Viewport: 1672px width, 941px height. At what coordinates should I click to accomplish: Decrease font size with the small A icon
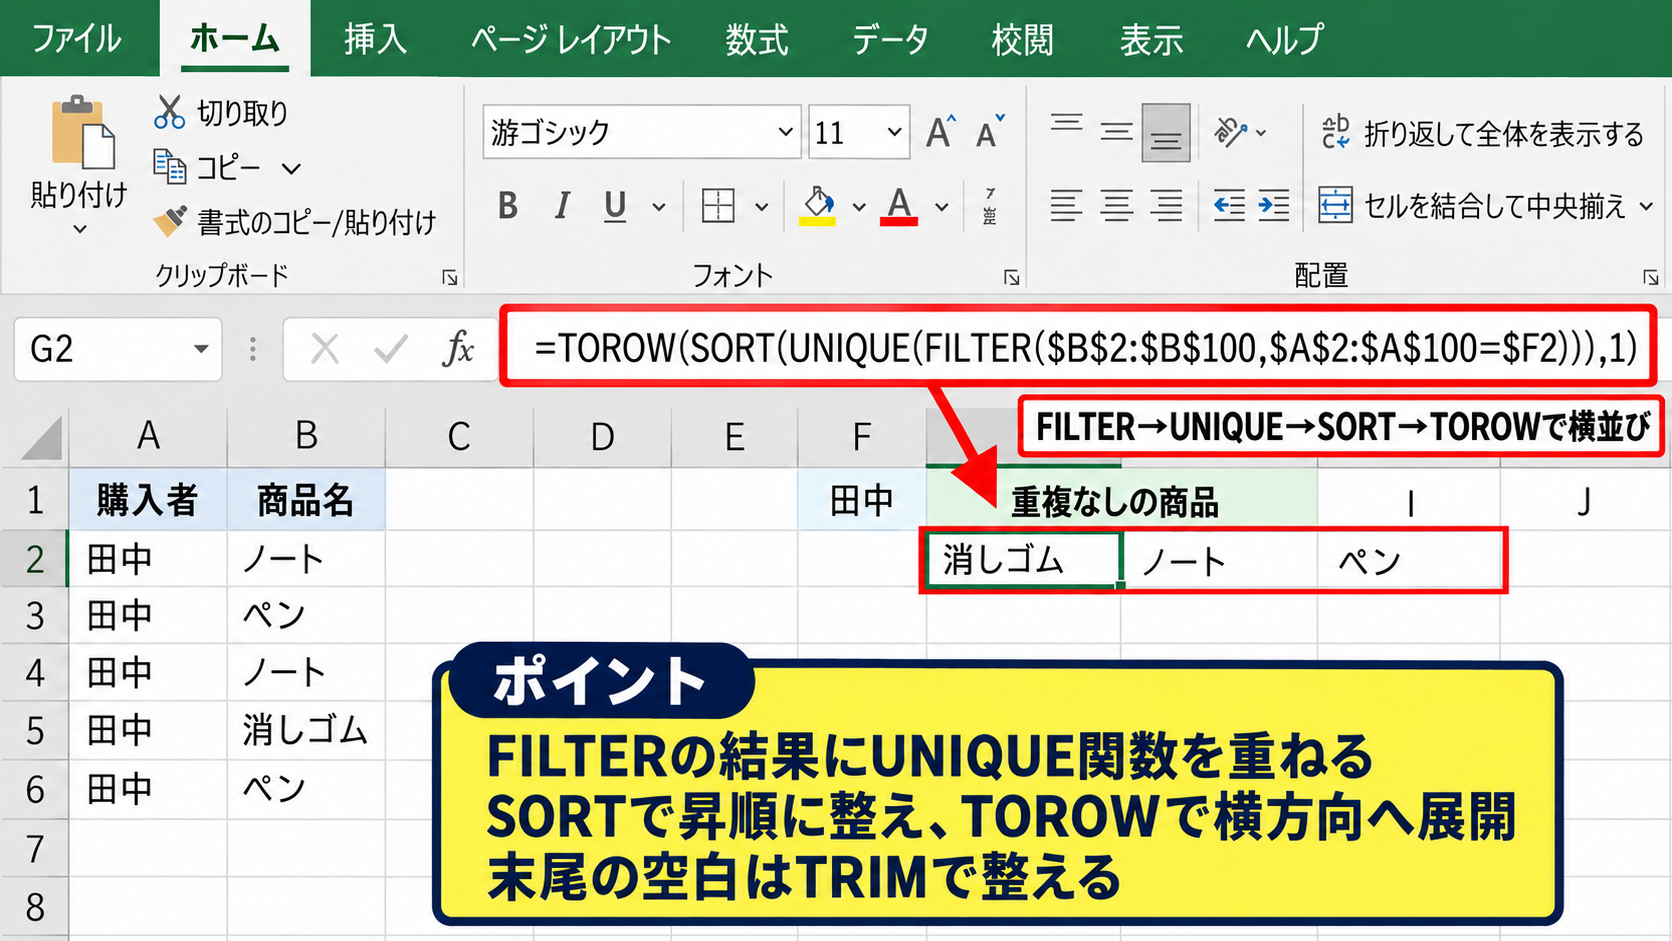coord(989,132)
